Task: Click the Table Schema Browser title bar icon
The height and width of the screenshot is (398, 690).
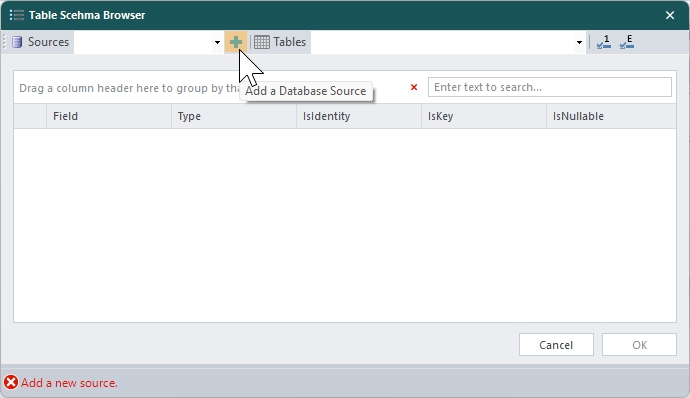Action: tap(17, 15)
